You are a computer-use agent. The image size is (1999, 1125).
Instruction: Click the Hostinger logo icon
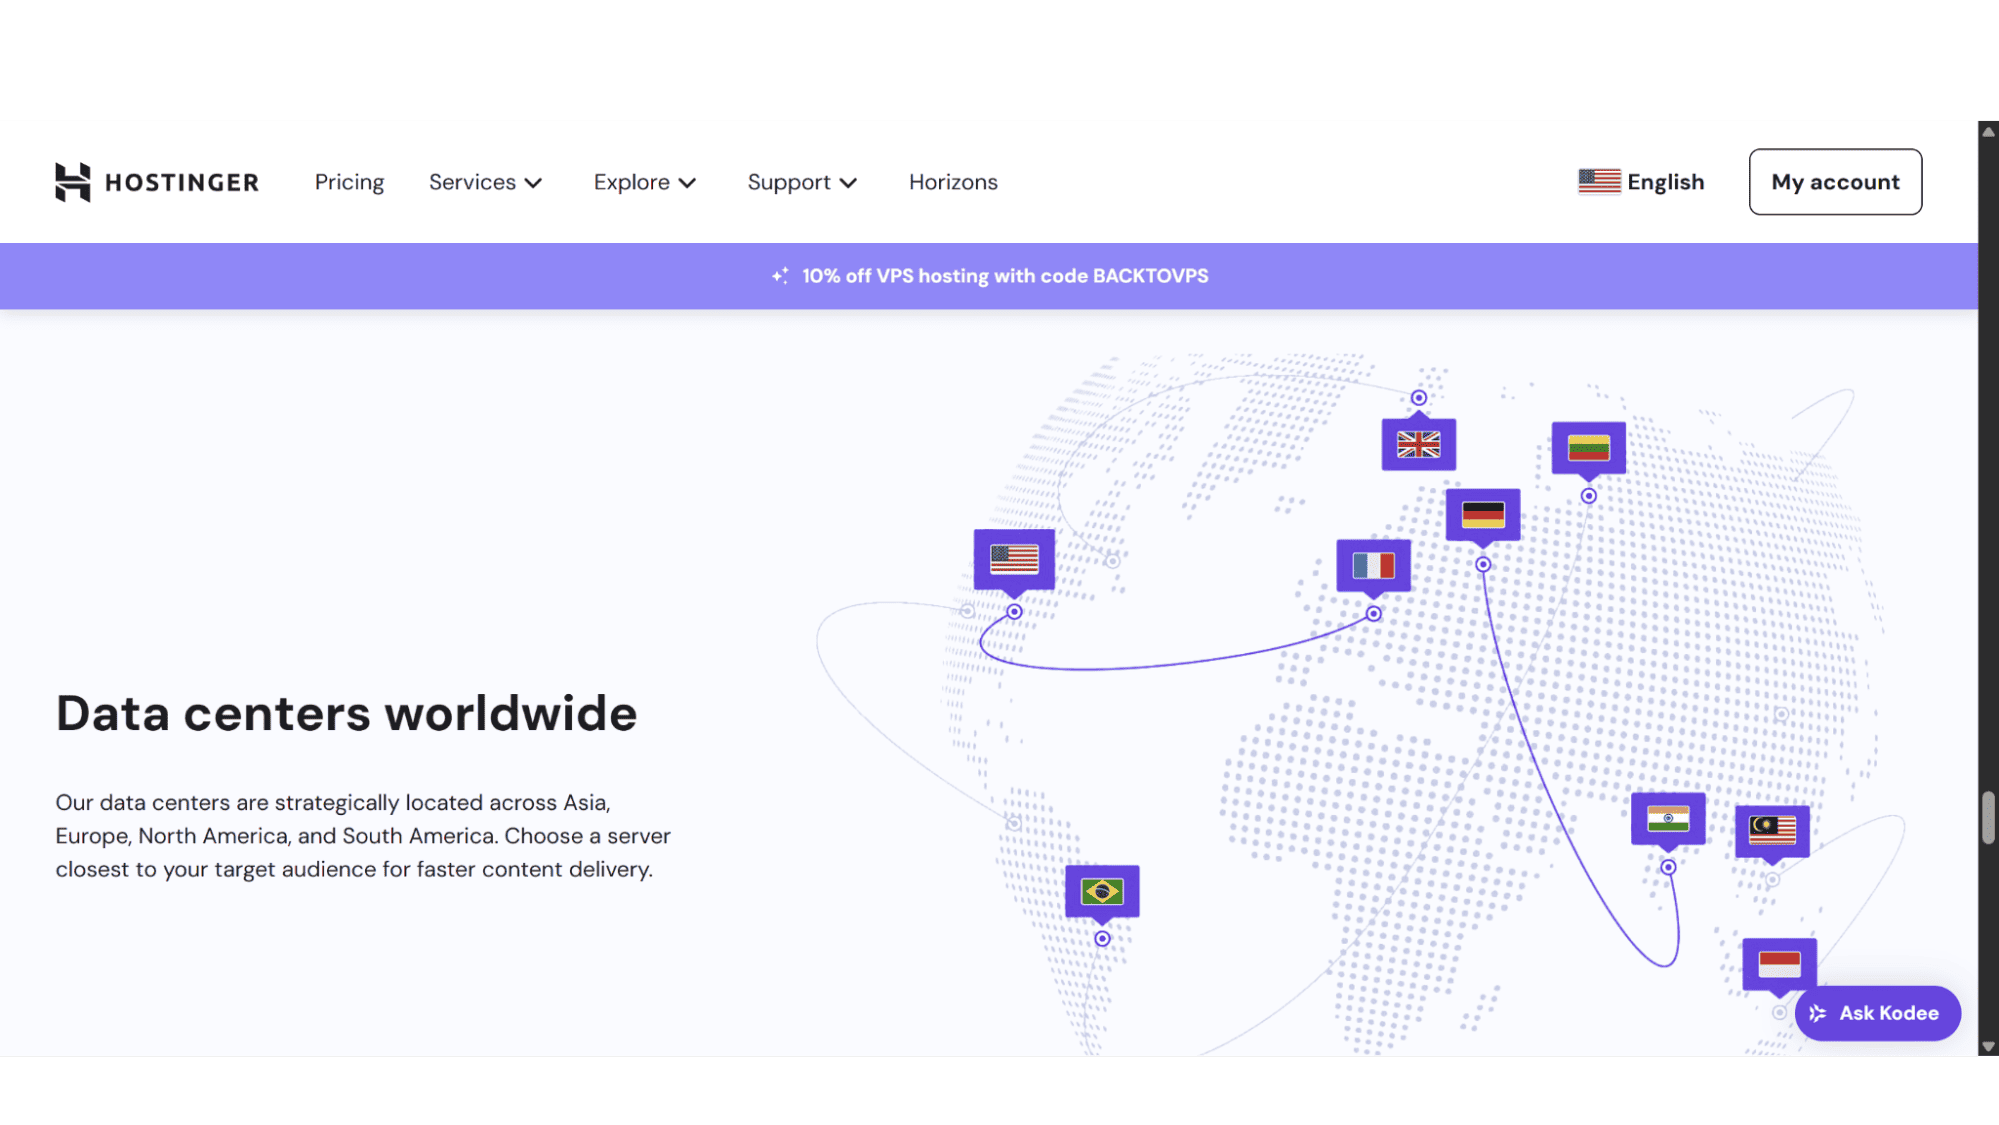(x=72, y=182)
